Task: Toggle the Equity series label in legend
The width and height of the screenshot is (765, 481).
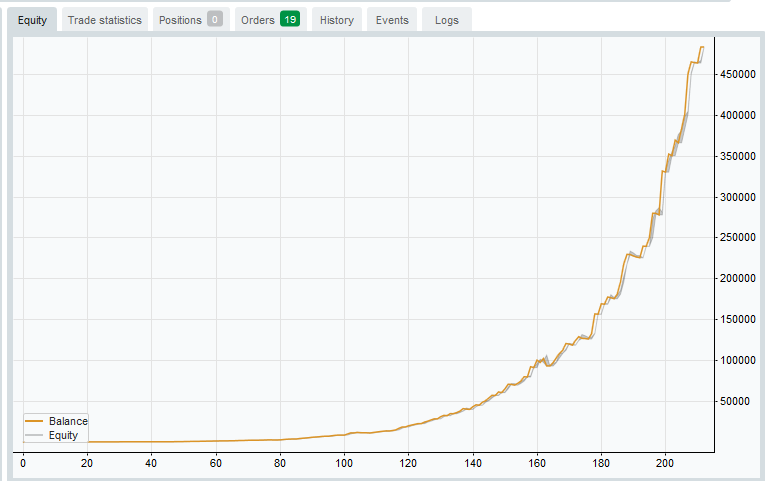Action: (63, 436)
